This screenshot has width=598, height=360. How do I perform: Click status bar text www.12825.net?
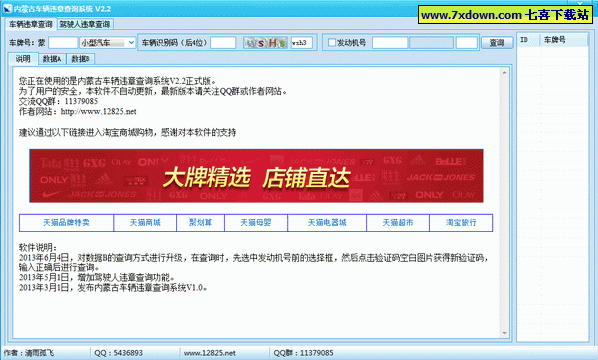pyautogui.click(x=209, y=353)
